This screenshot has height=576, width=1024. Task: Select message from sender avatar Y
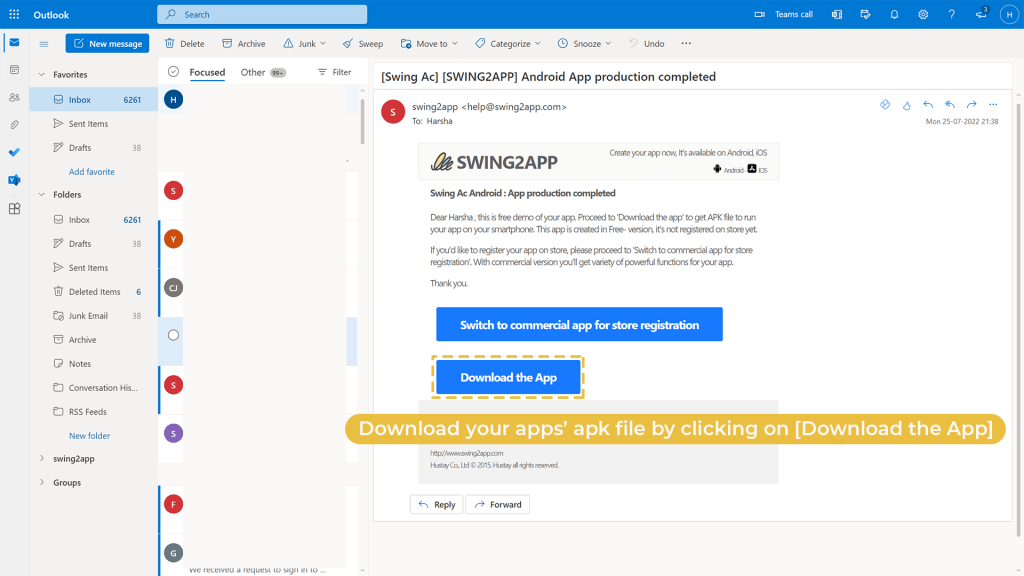point(173,239)
